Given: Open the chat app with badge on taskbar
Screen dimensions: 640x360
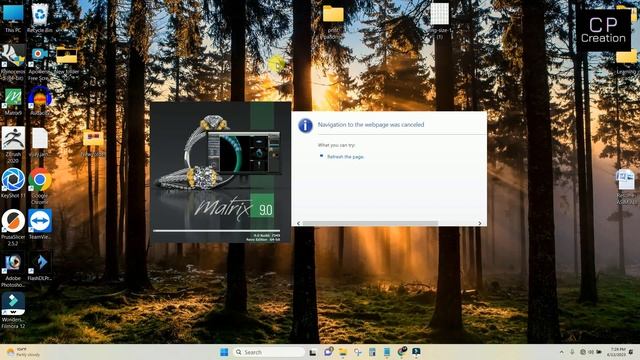Looking at the screenshot, I should pyautogui.click(x=328, y=352).
